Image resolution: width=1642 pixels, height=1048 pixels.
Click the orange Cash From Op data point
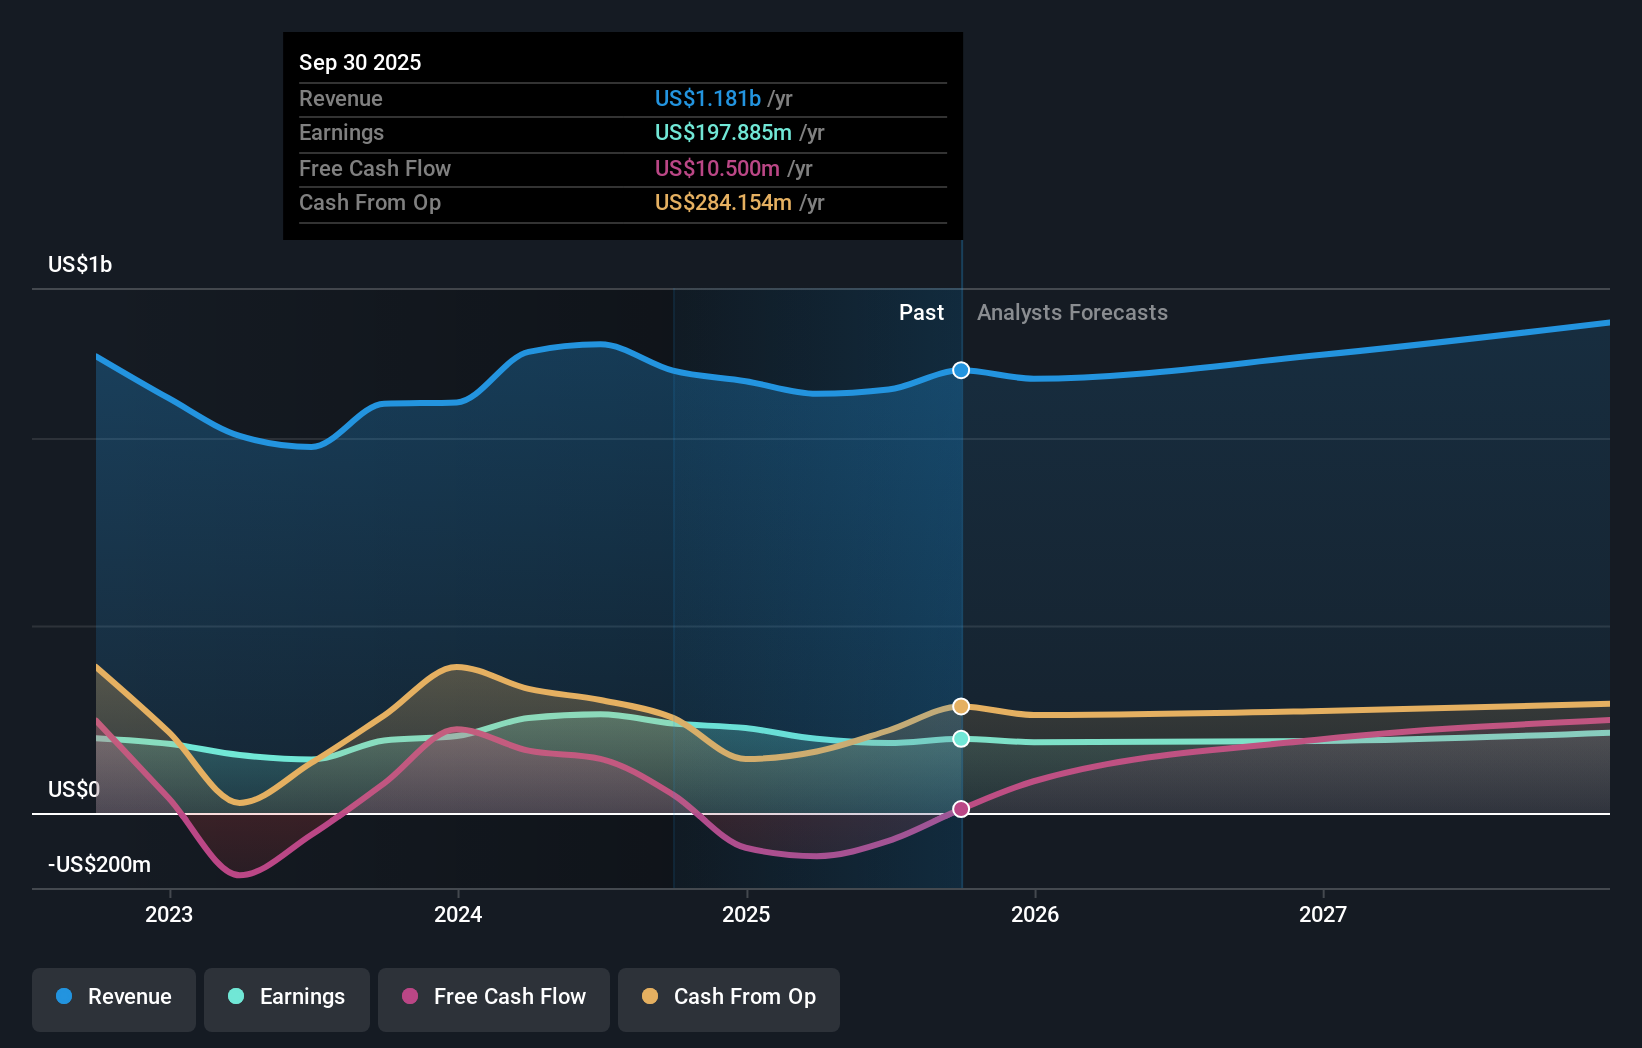(961, 706)
